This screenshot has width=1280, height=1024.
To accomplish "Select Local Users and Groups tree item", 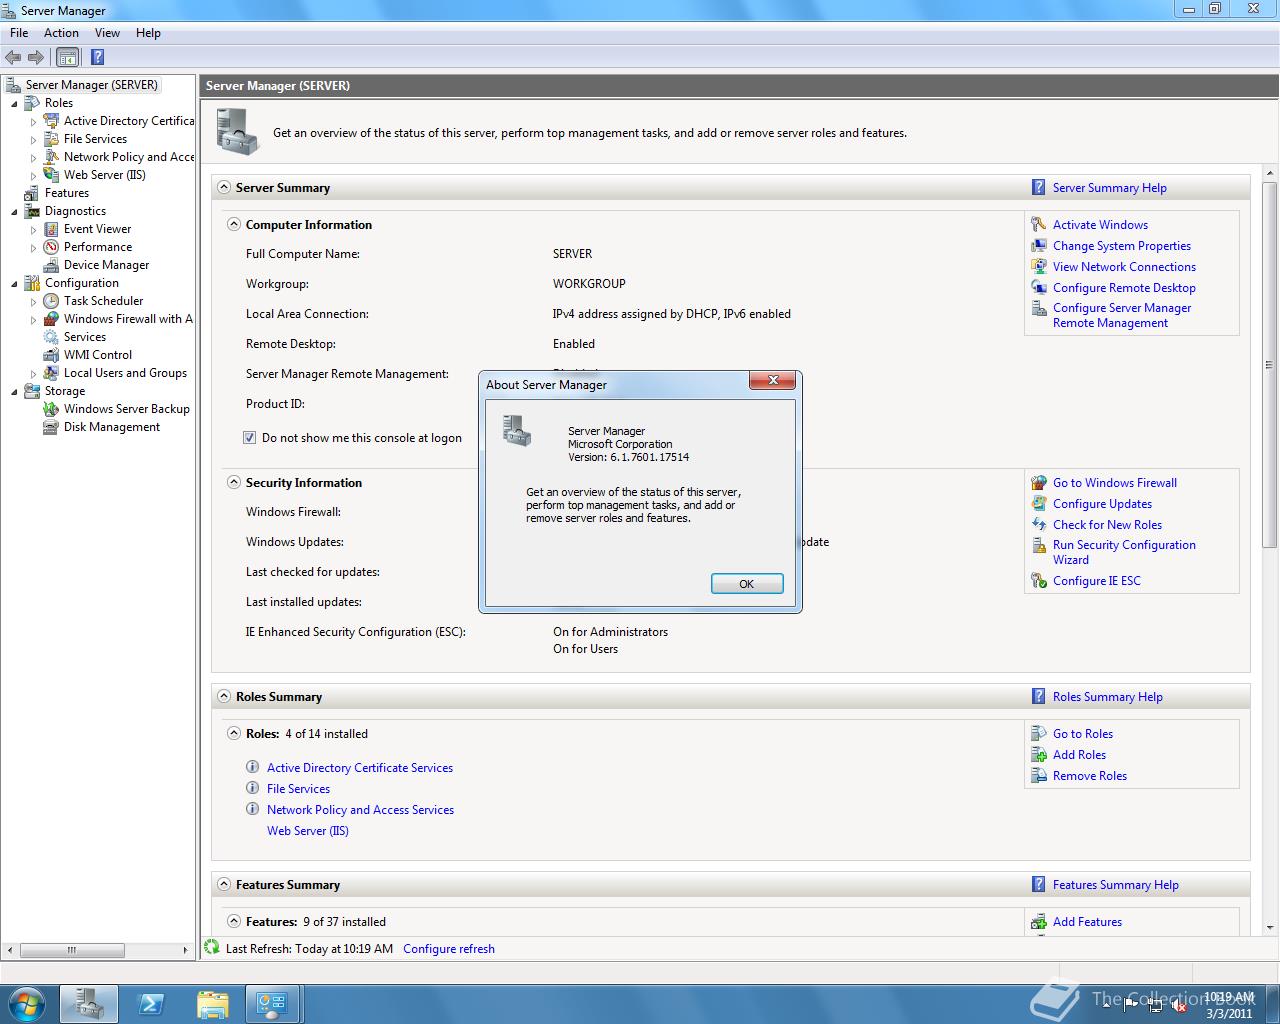I will pyautogui.click(x=125, y=373).
